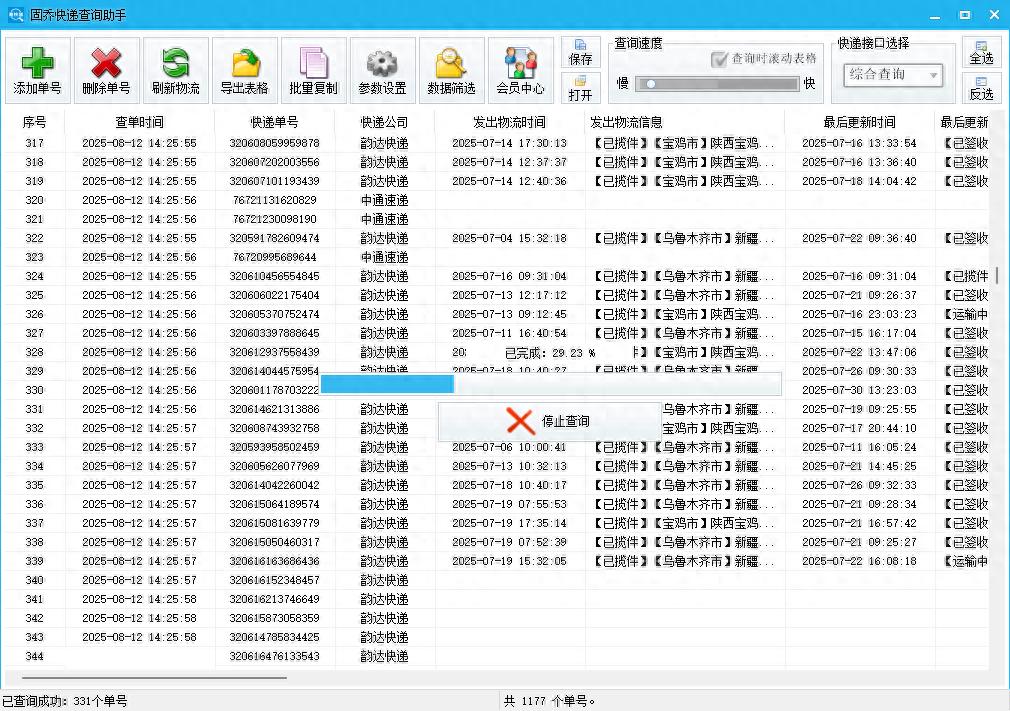Screen dimensions: 1010x711
Task: Click the 导出表格 export table icon
Action: click(x=244, y=69)
